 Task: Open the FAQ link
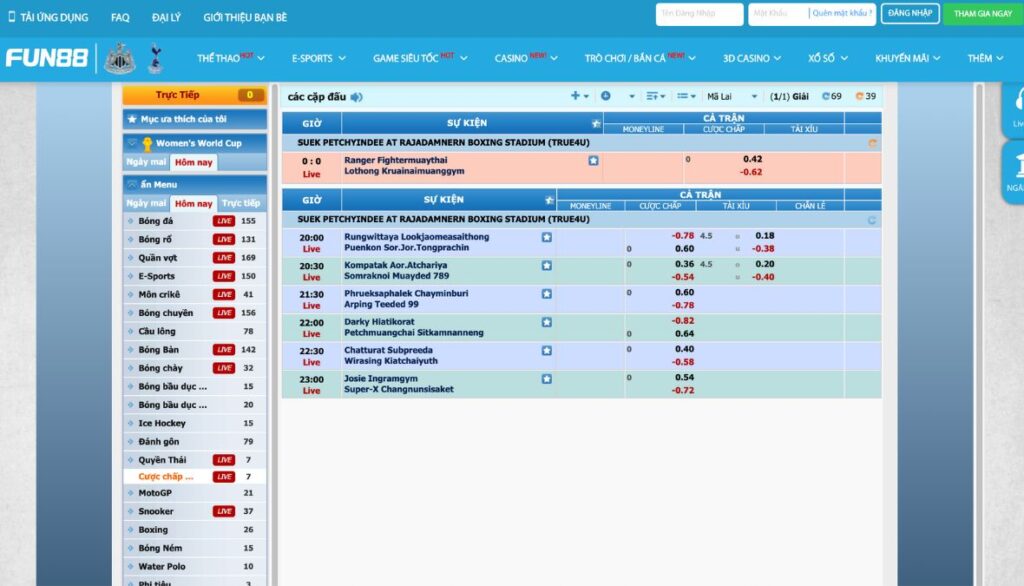120,18
